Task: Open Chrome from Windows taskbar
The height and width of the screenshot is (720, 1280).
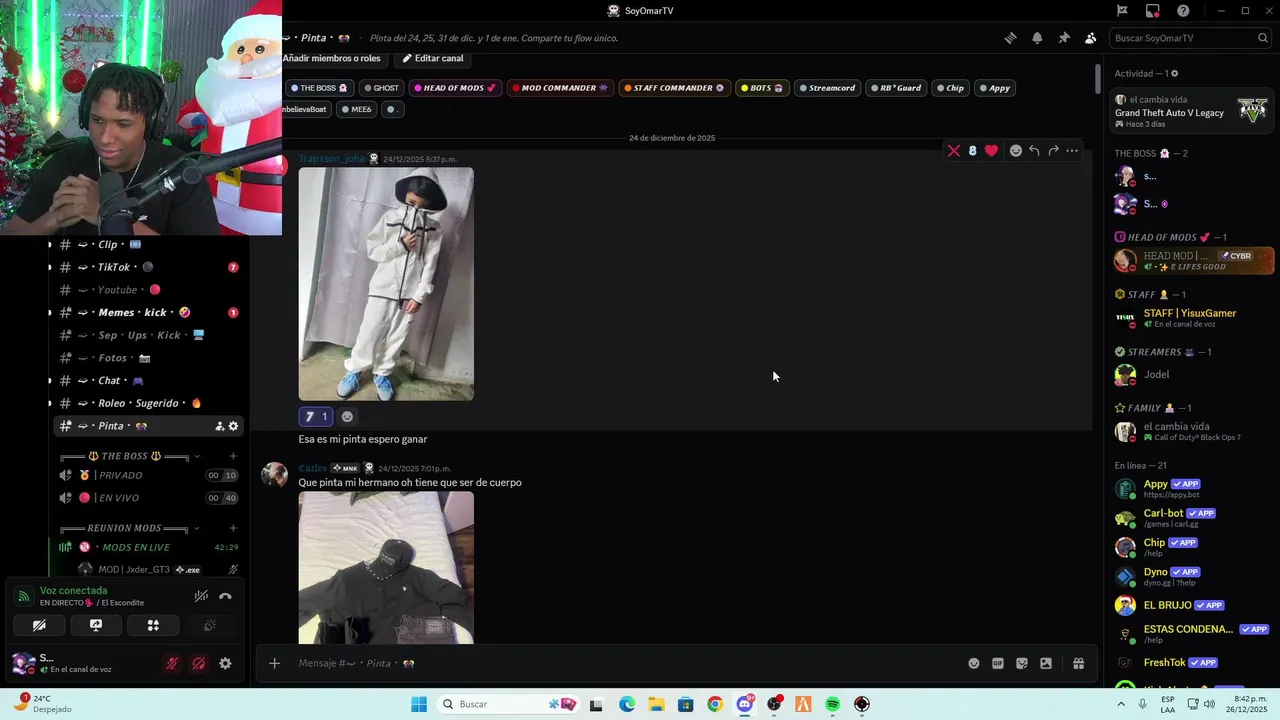Action: (x=715, y=704)
